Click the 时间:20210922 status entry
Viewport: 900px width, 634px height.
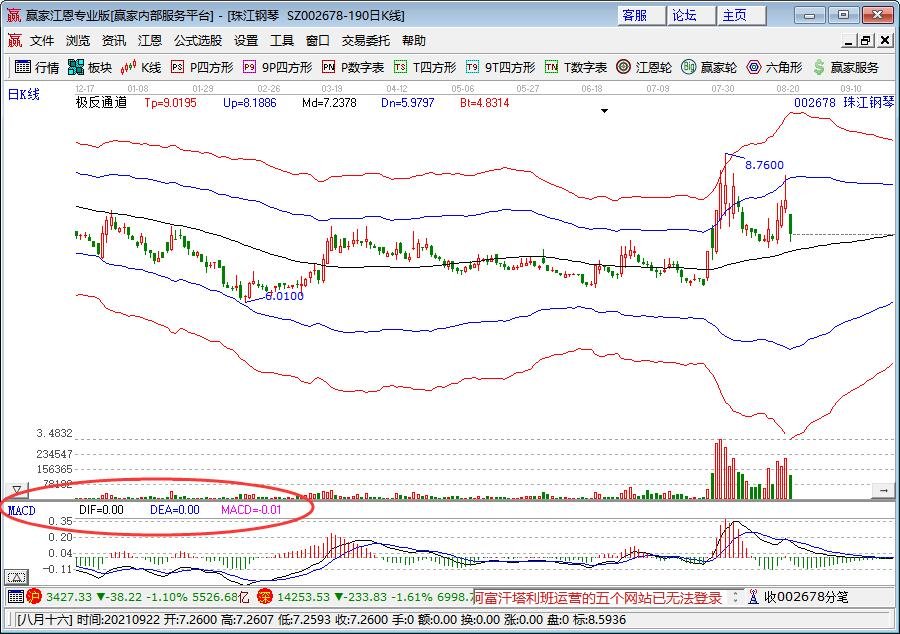coord(118,620)
